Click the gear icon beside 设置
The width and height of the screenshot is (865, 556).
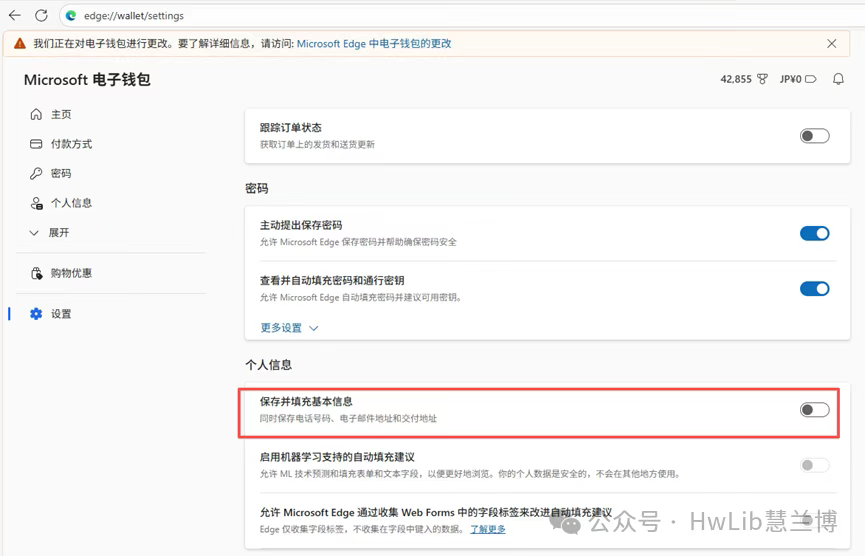click(36, 314)
